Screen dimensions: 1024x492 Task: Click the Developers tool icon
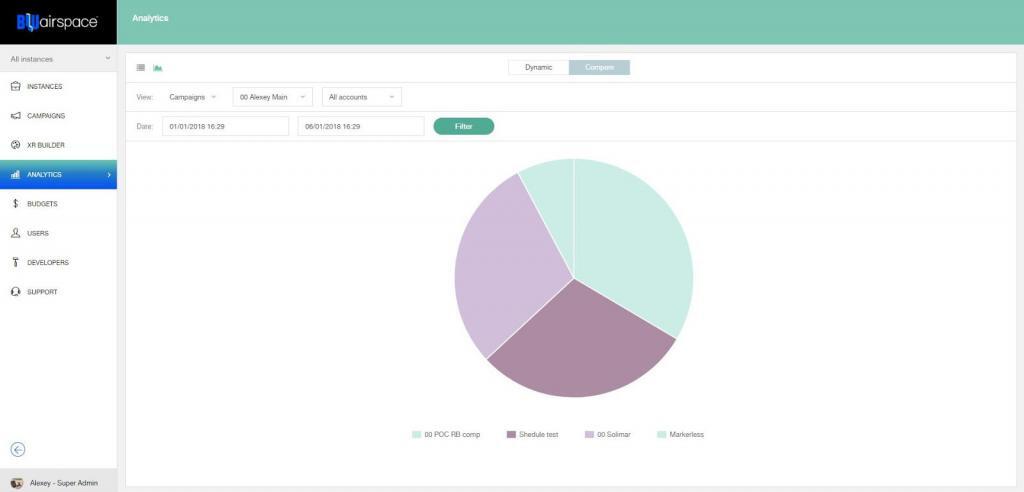(x=16, y=263)
